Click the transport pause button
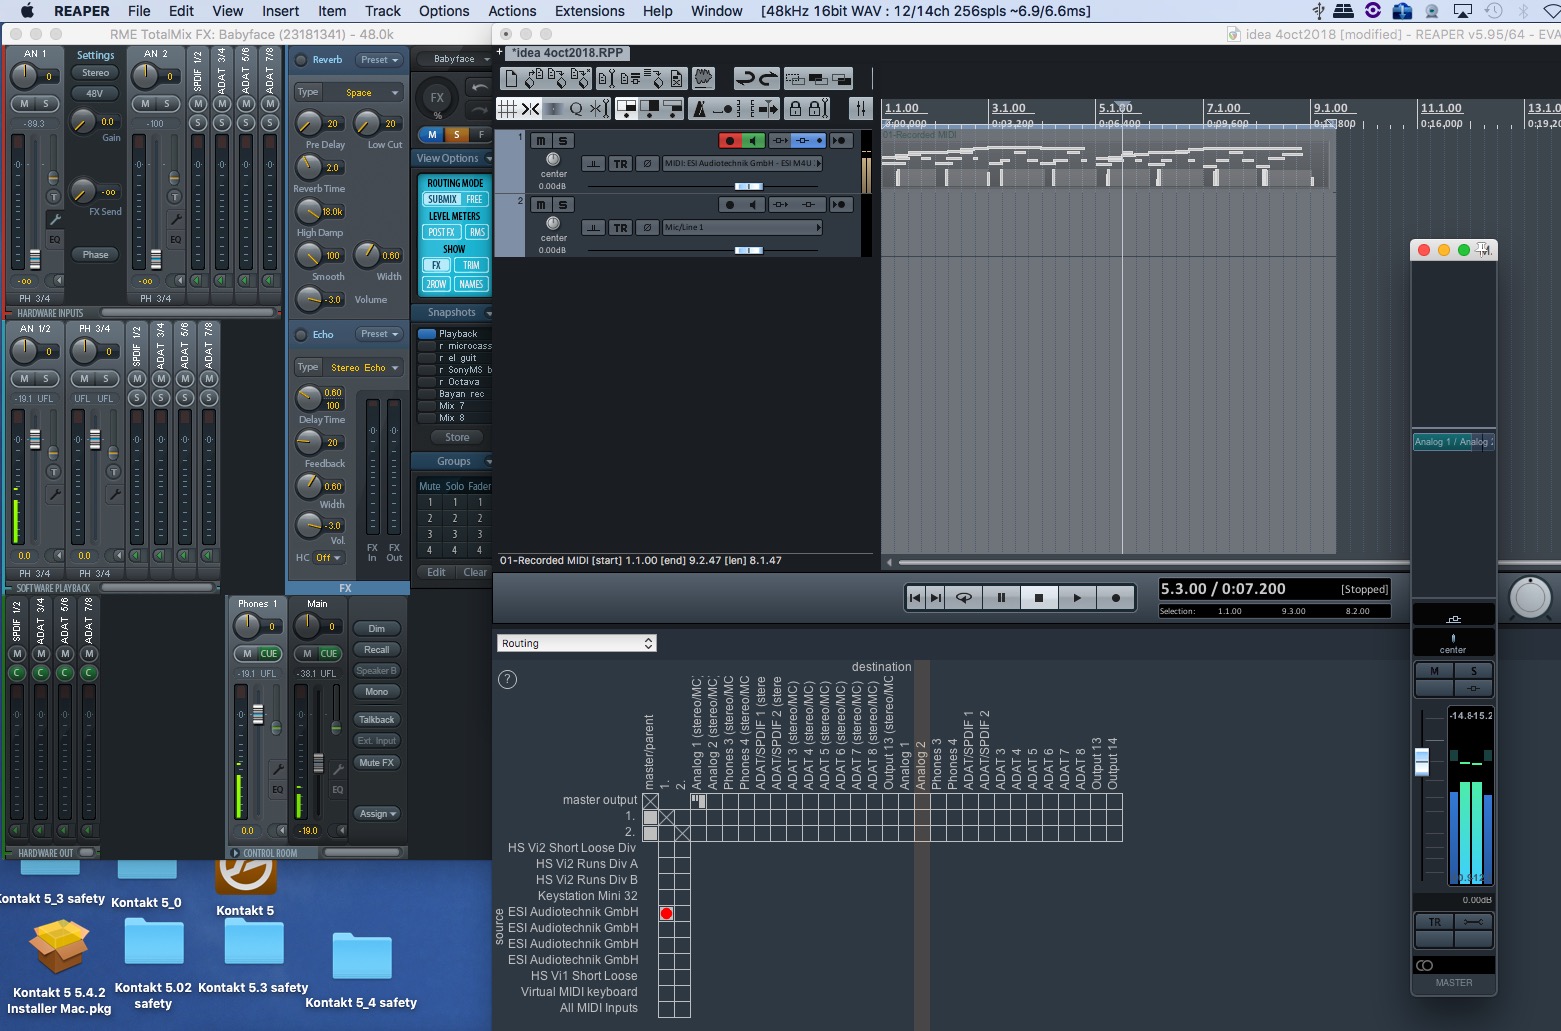This screenshot has height=1031, width=1561. pos(1001,598)
